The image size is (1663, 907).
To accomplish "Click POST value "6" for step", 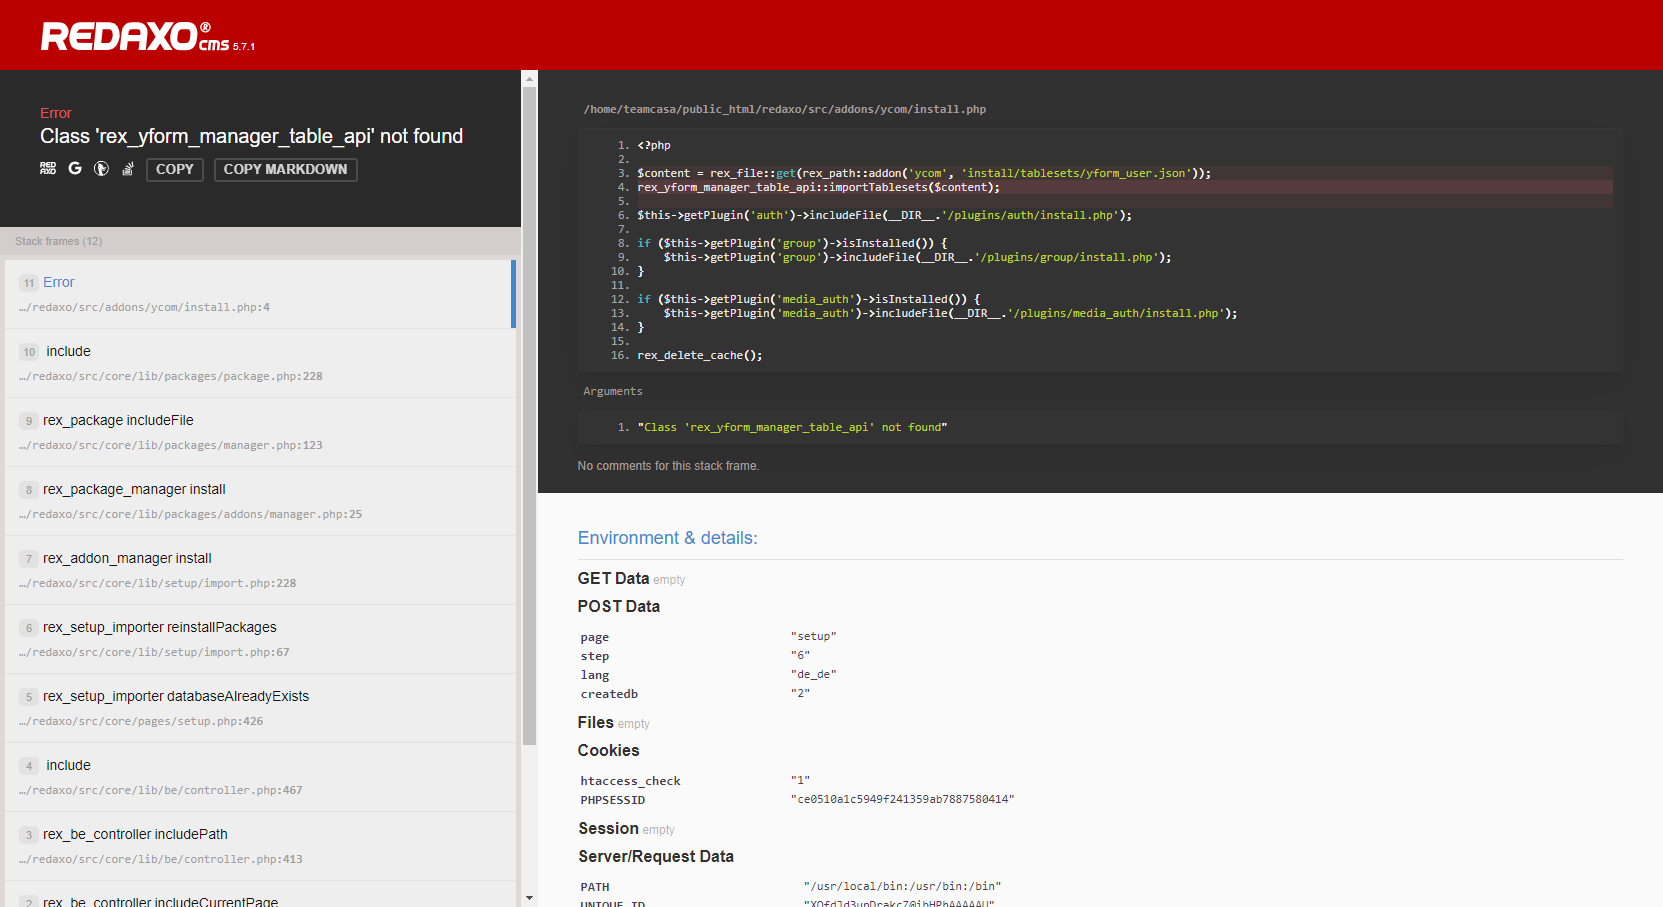I will [x=800, y=655].
